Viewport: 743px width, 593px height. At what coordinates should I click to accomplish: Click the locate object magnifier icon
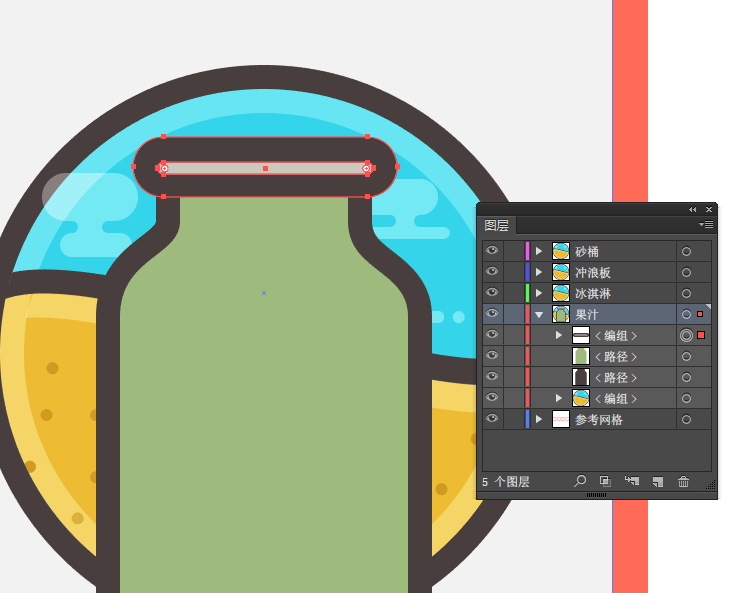click(x=580, y=481)
